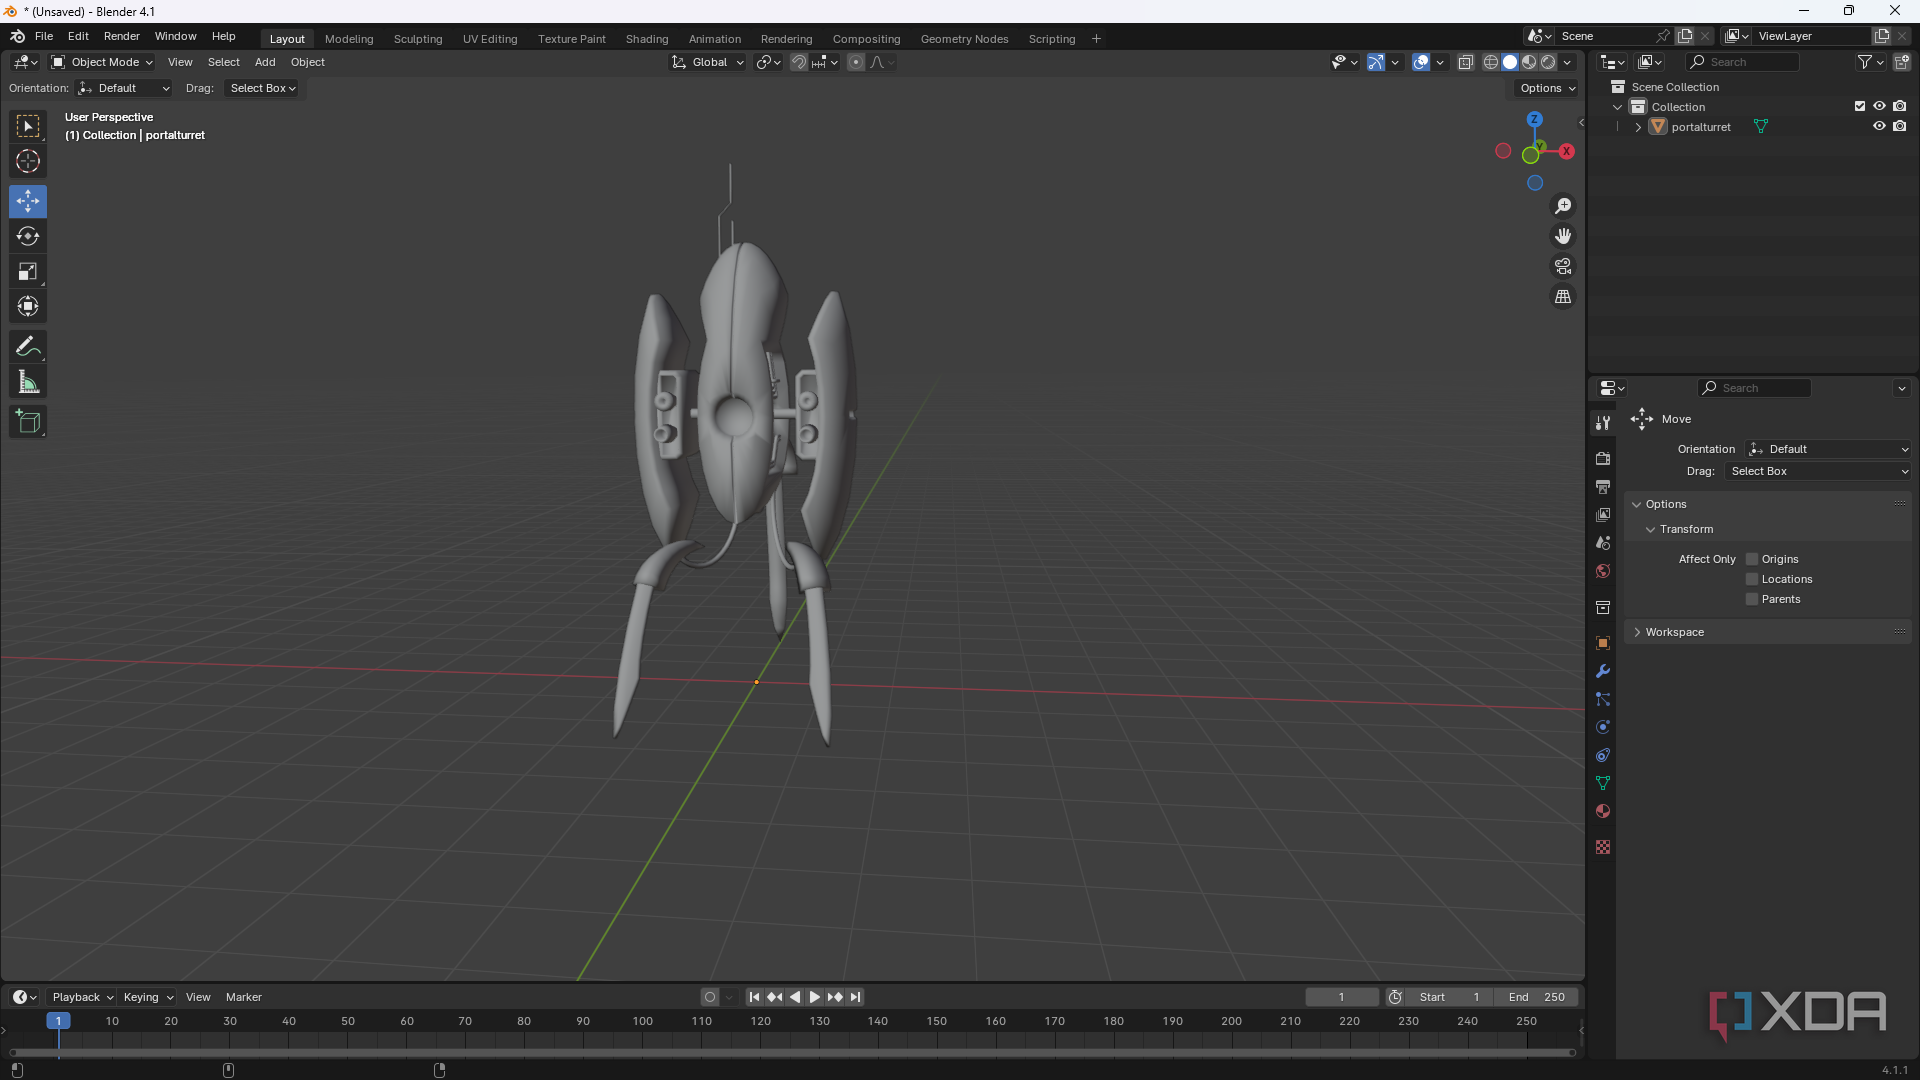The height and width of the screenshot is (1080, 1920).
Task: Enable the Locations checkbox
Action: pyautogui.click(x=1752, y=579)
